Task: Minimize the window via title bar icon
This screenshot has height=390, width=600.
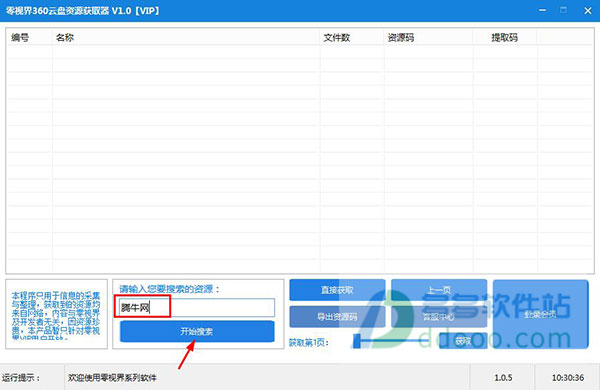Action: pos(542,10)
